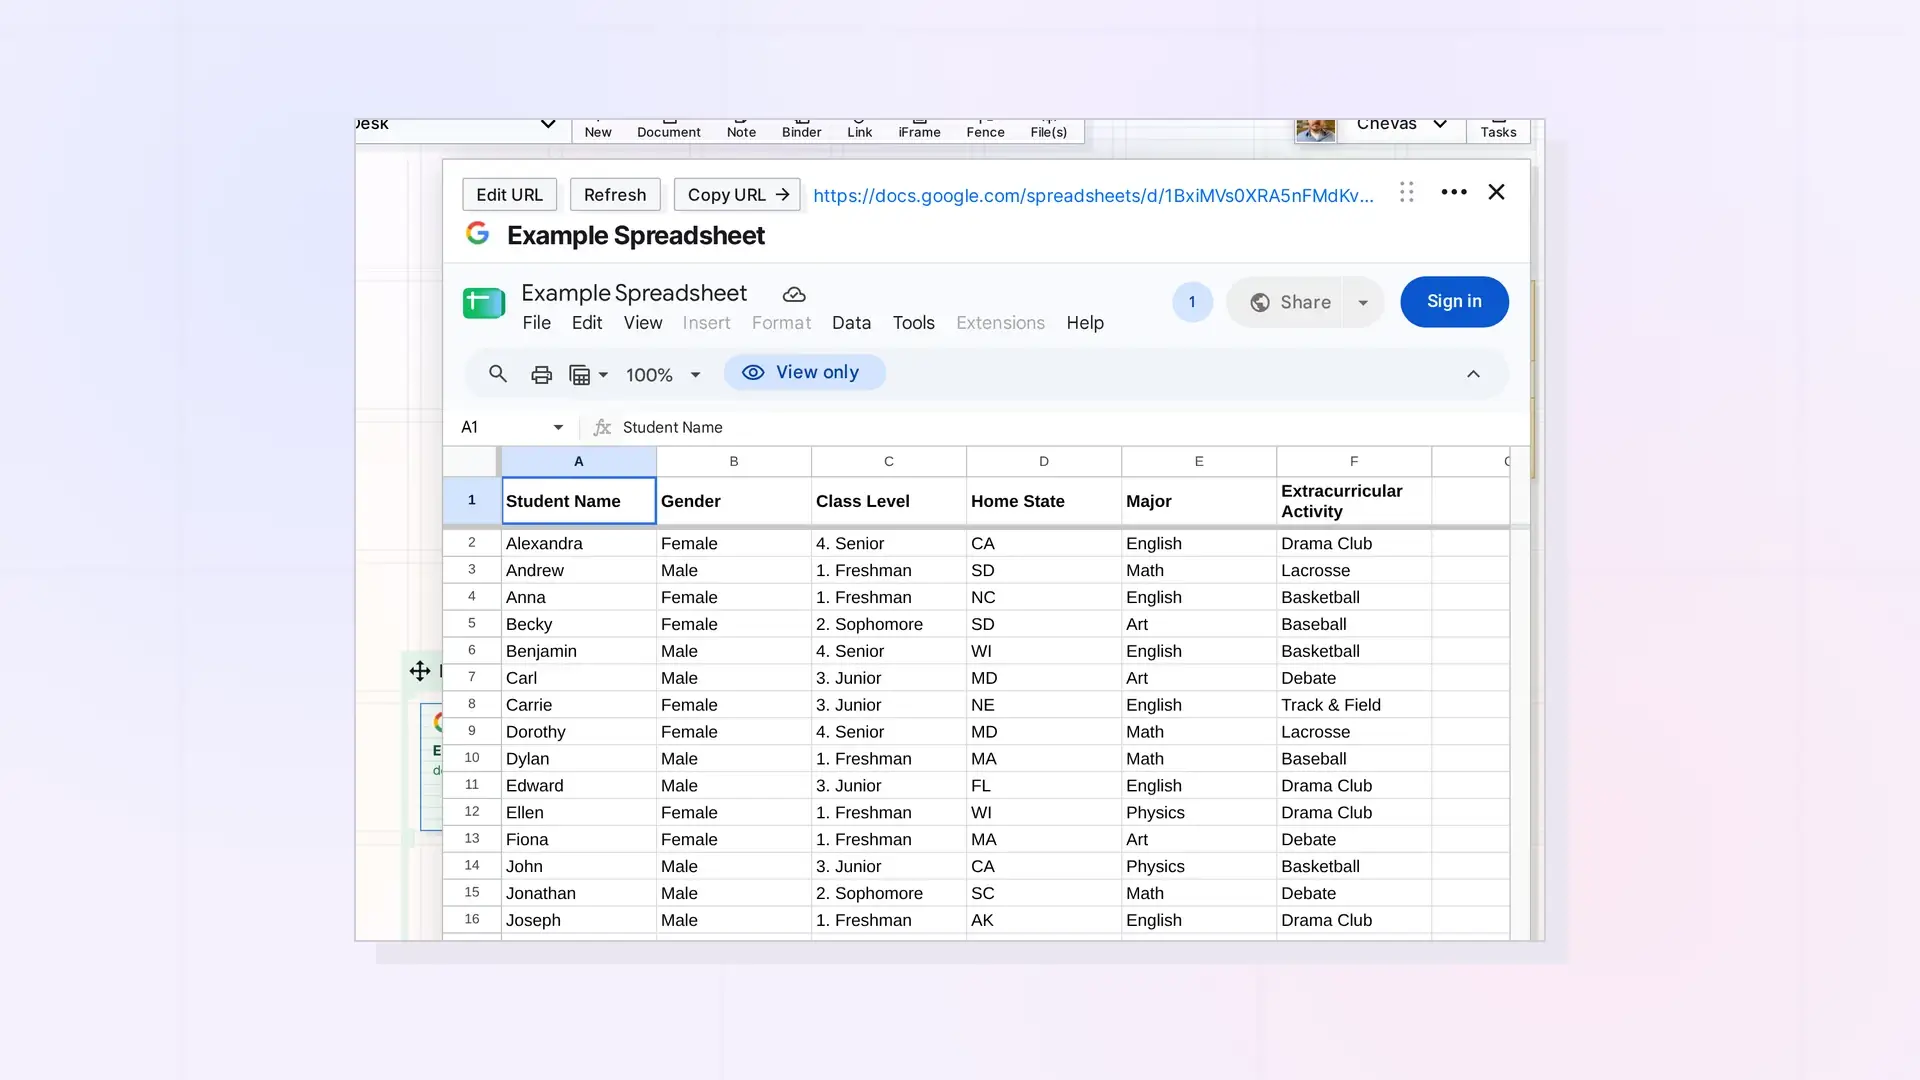The height and width of the screenshot is (1080, 1920).
Task: Click the Binder toolbar item
Action: tap(801, 129)
